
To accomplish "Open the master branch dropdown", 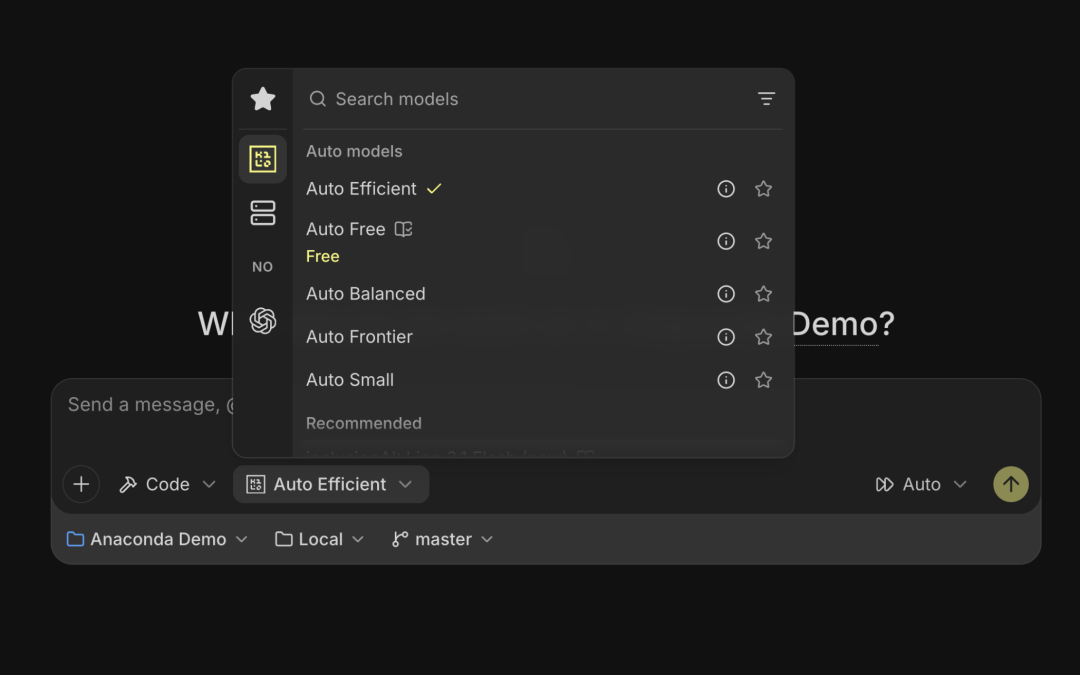I will pos(443,539).
